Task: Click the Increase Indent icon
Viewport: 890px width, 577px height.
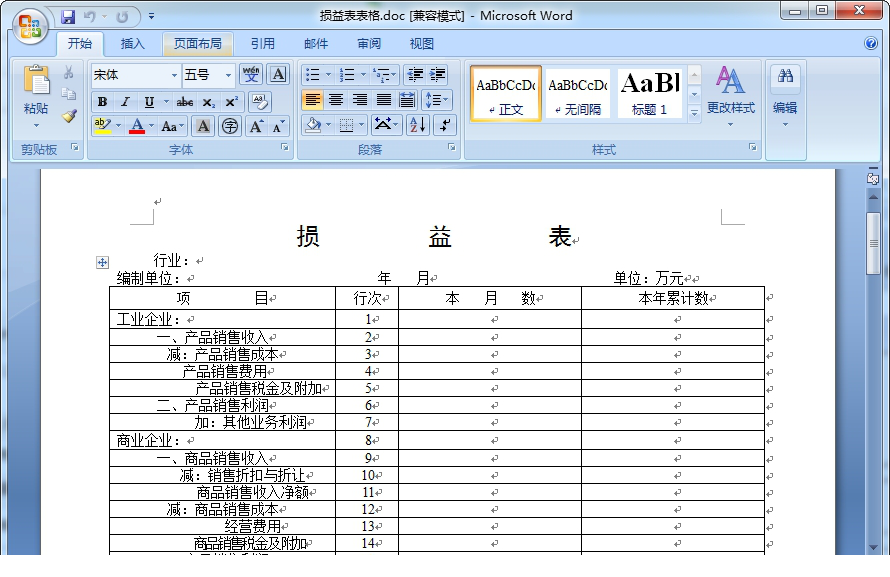Action: tap(438, 75)
